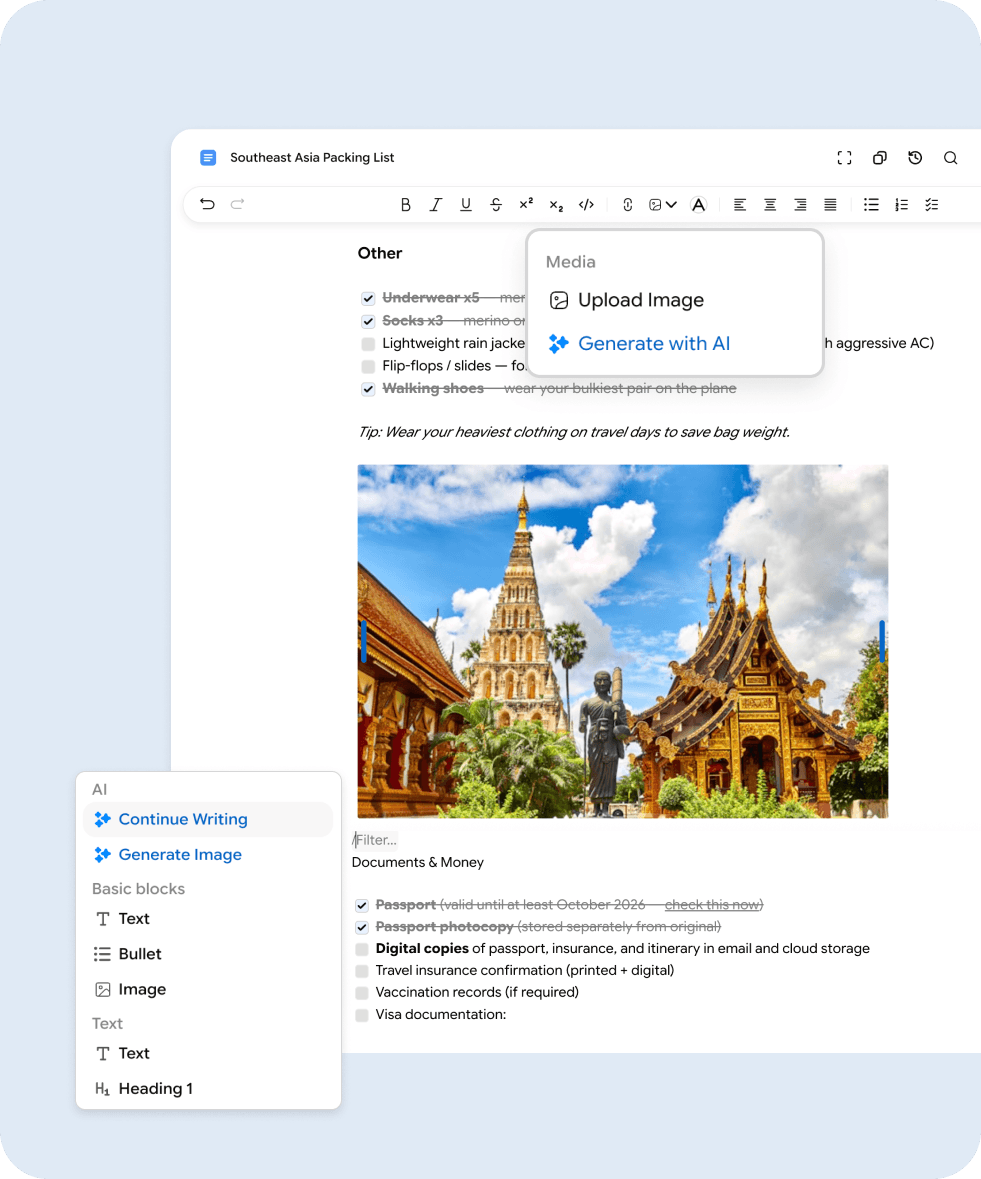Apply subscript formatting
The image size is (981, 1179).
[x=556, y=205]
